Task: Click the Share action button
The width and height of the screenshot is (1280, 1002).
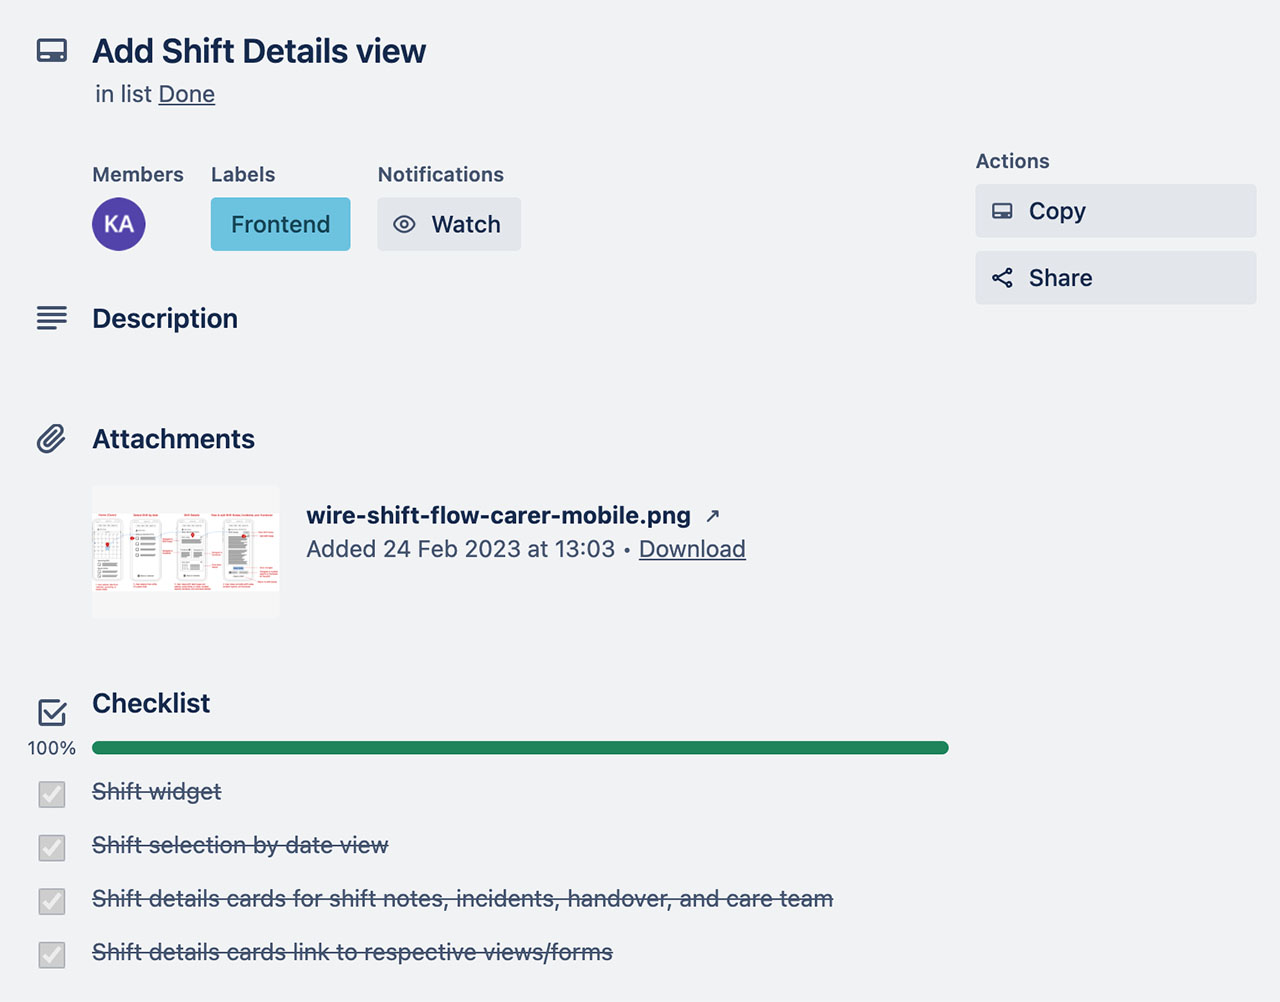Action: (x=1115, y=278)
